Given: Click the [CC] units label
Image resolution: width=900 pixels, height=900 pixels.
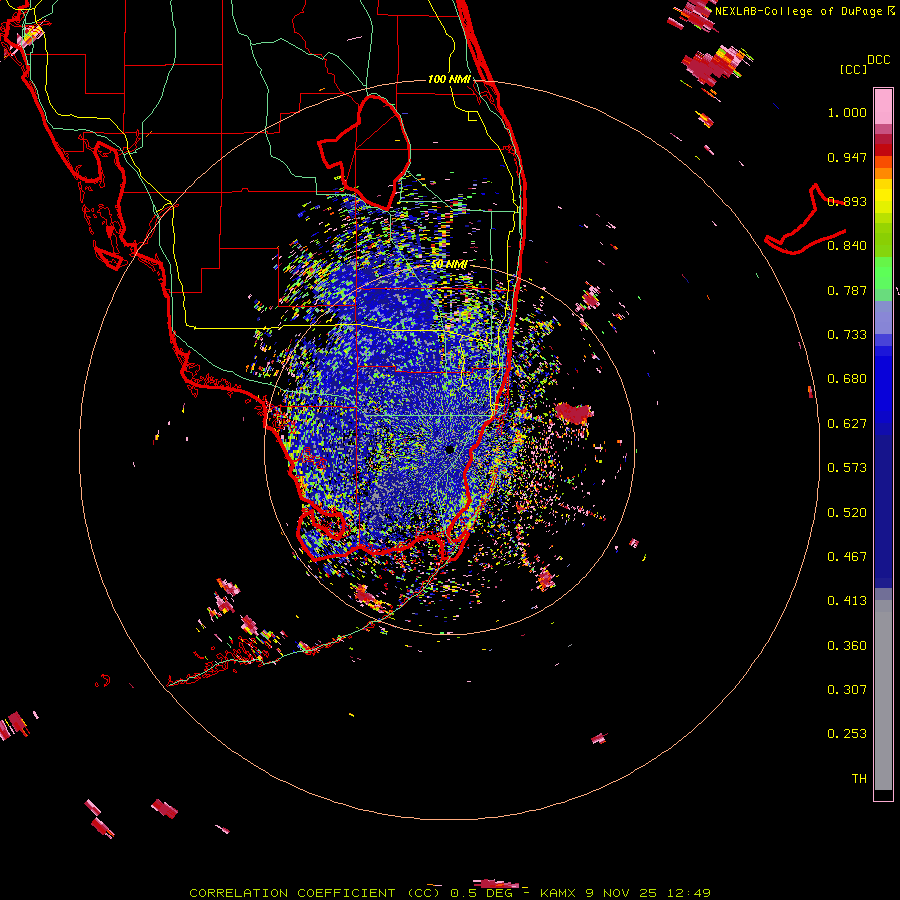Looking at the screenshot, I should 854,69.
